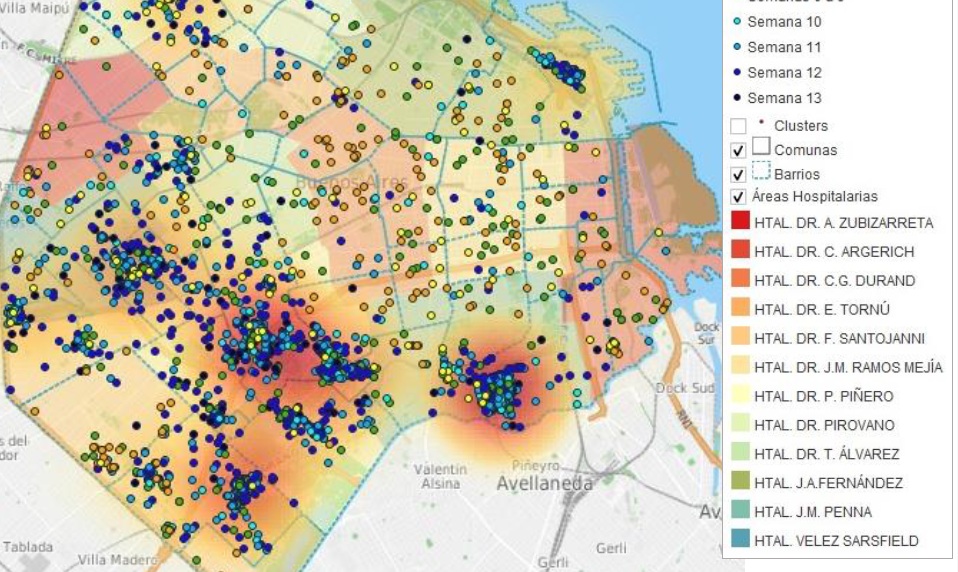Enable the Clusters layer checkbox

pos(739,127)
